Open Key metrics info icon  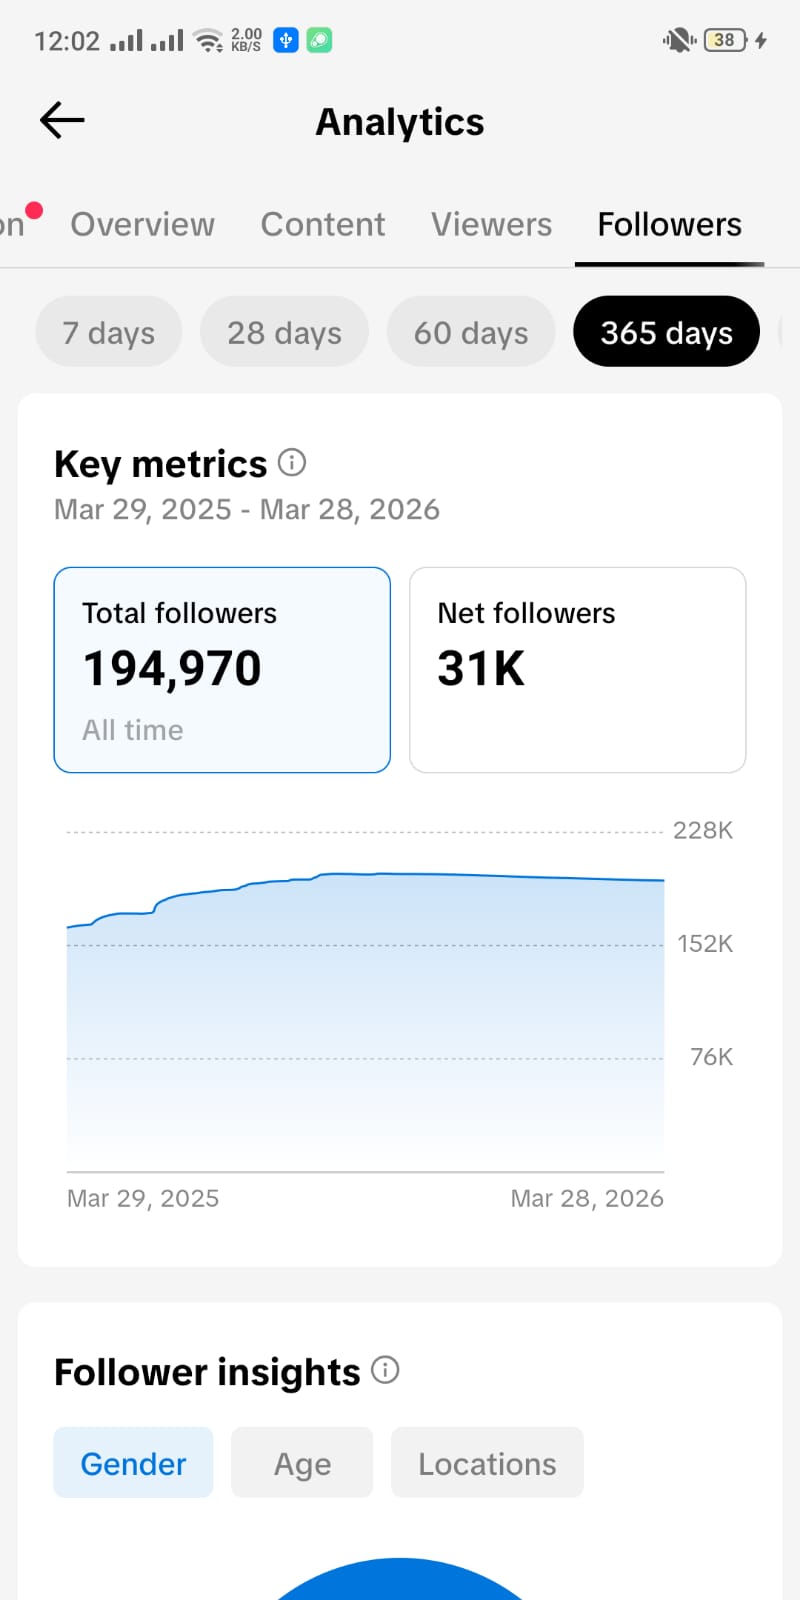pyautogui.click(x=292, y=462)
